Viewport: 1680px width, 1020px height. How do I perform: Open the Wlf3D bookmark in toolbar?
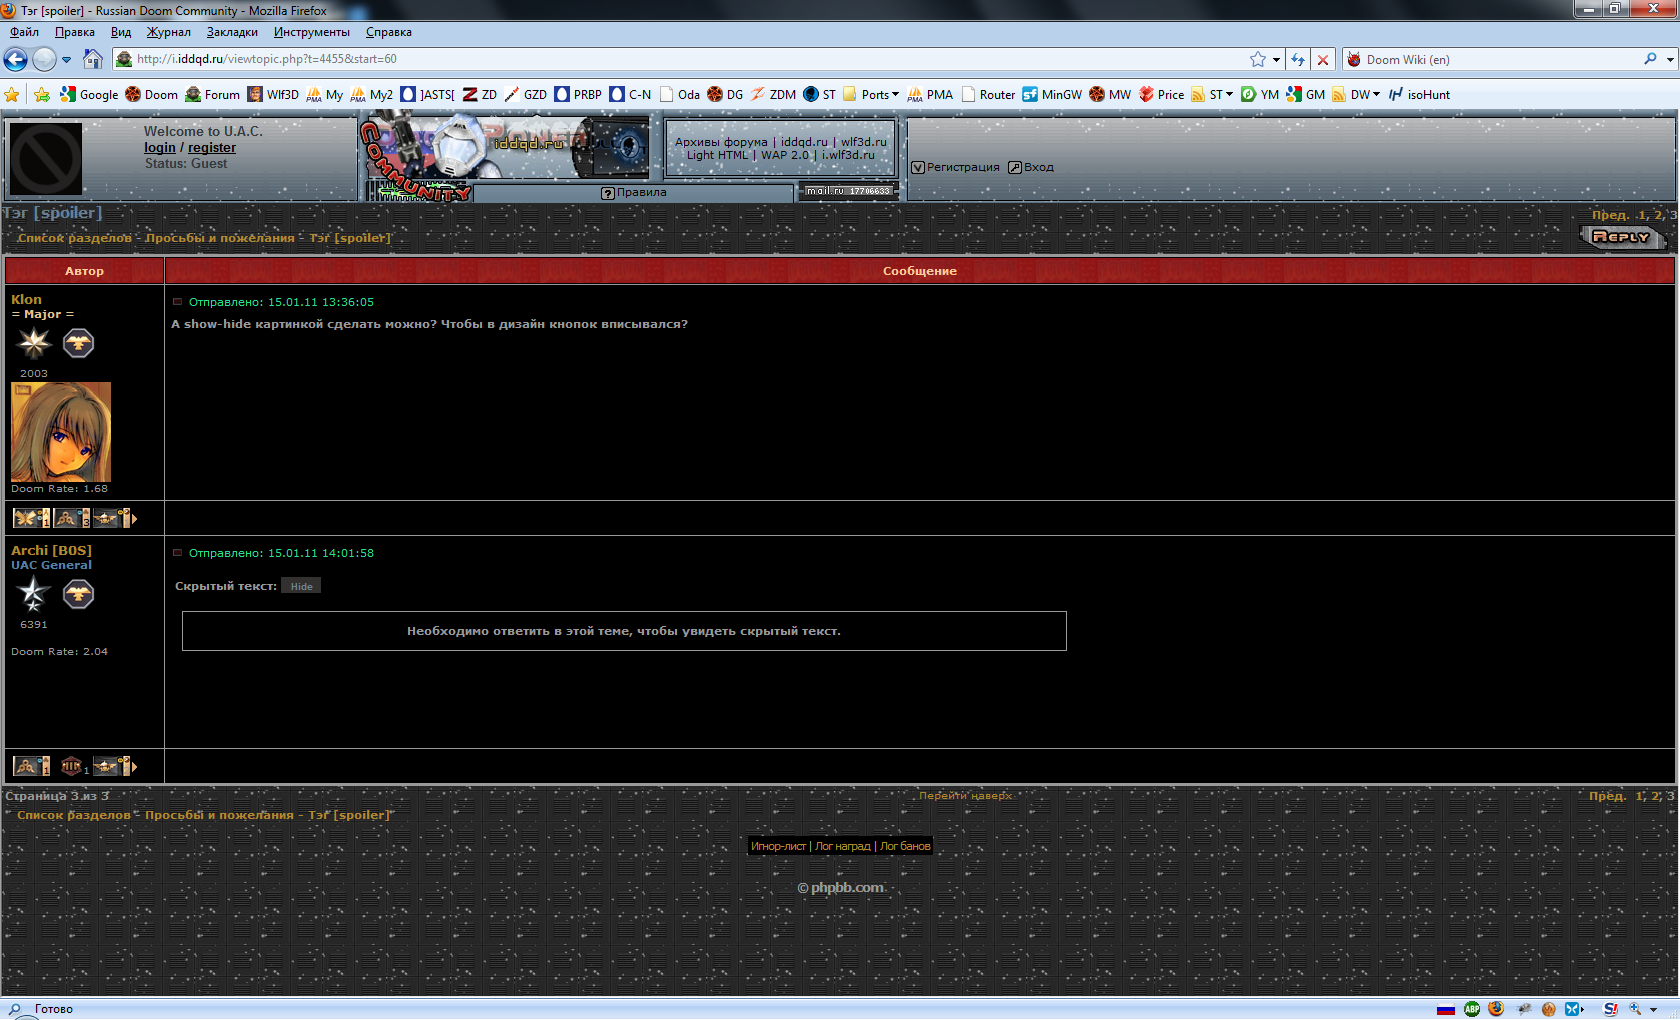[x=273, y=95]
